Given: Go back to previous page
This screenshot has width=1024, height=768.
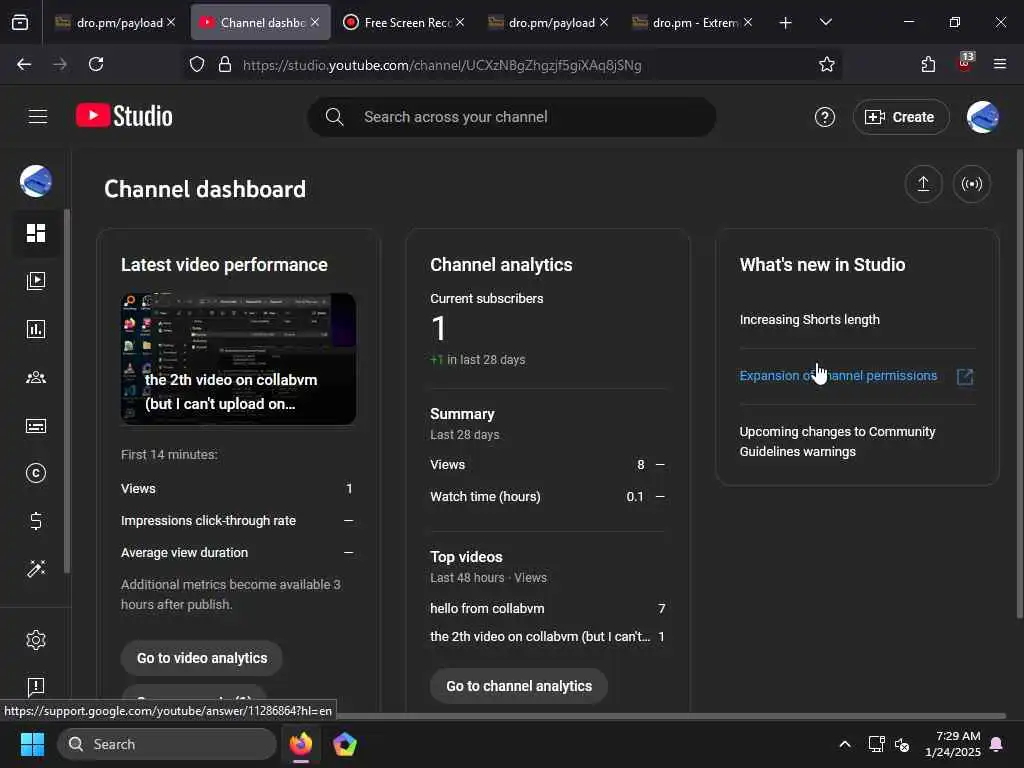Looking at the screenshot, I should coord(24,64).
